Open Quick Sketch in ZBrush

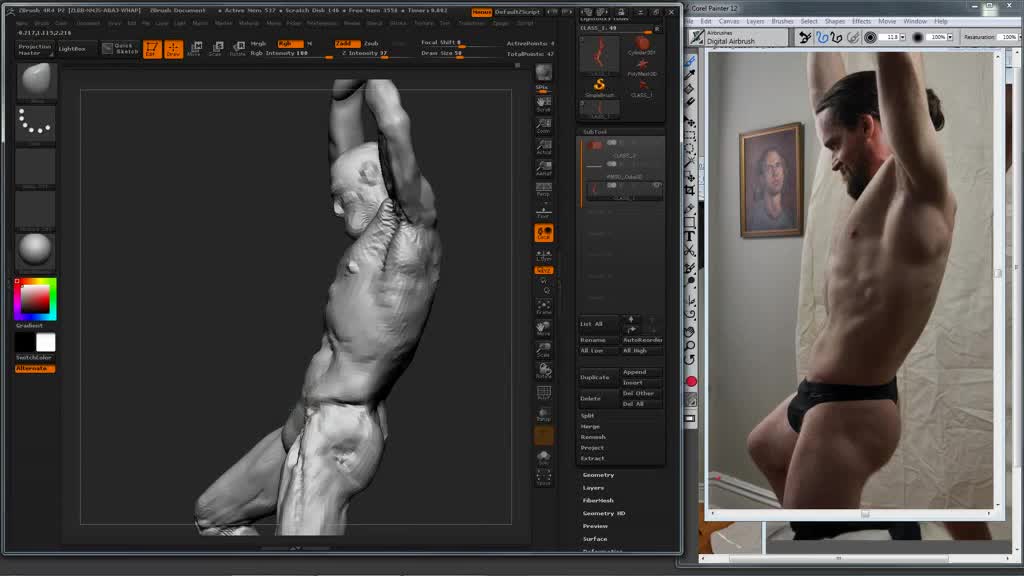click(x=118, y=48)
